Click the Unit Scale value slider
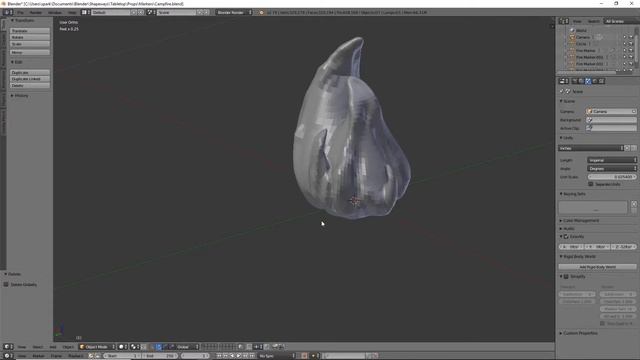 (612, 177)
